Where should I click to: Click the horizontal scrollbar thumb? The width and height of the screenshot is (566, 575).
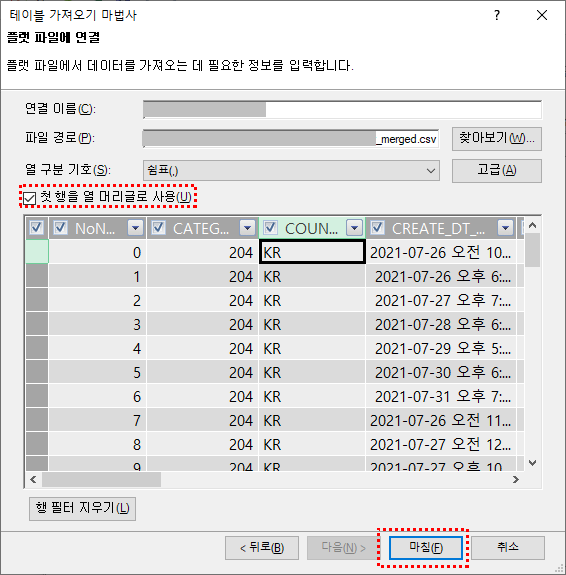coord(101,479)
